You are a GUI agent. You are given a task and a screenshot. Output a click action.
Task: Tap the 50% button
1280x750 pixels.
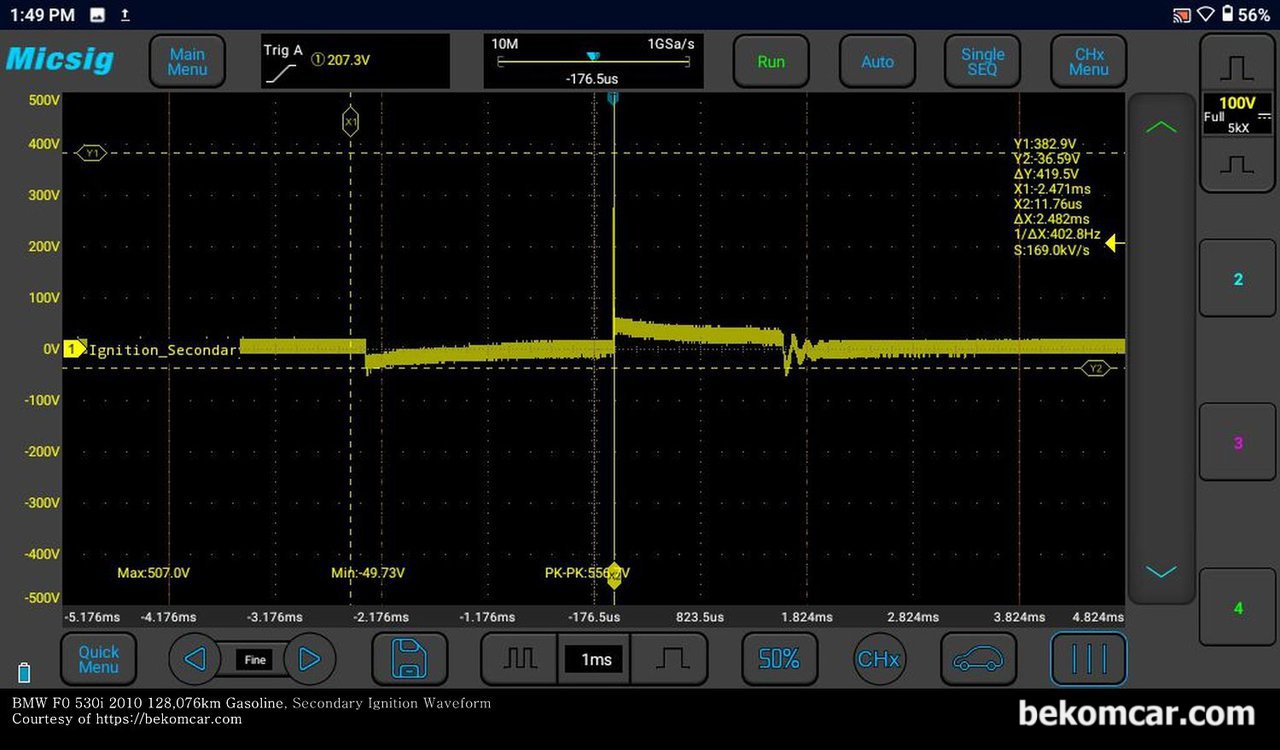tap(779, 659)
